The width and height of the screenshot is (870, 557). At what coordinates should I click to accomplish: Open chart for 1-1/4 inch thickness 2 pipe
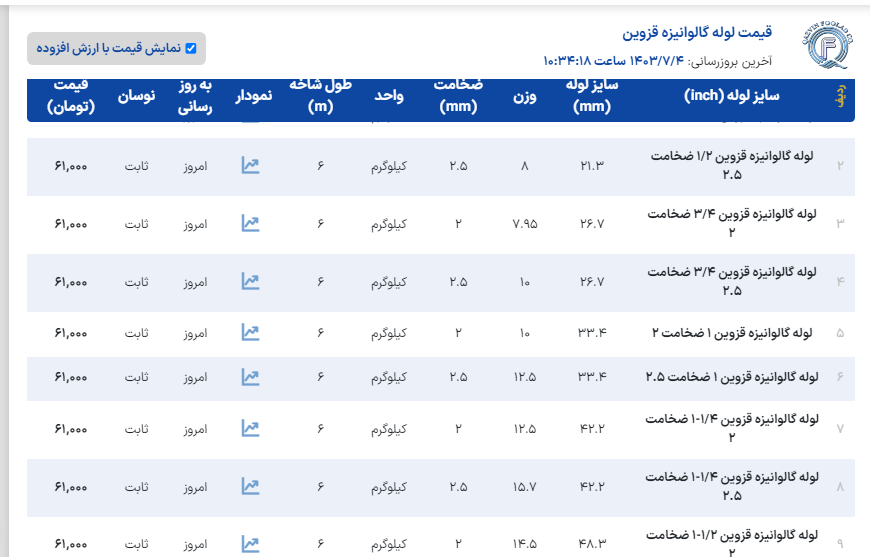coord(250,429)
